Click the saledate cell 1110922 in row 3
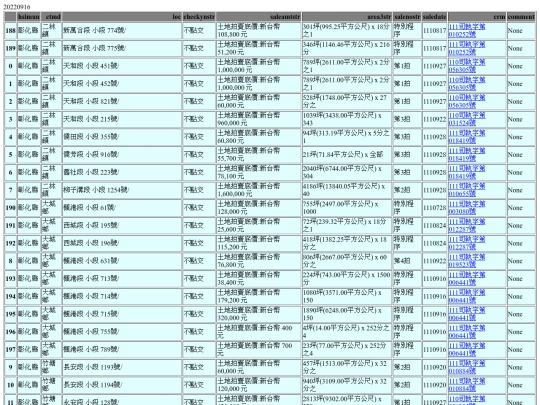The width and height of the screenshot is (540, 405). pos(435,119)
